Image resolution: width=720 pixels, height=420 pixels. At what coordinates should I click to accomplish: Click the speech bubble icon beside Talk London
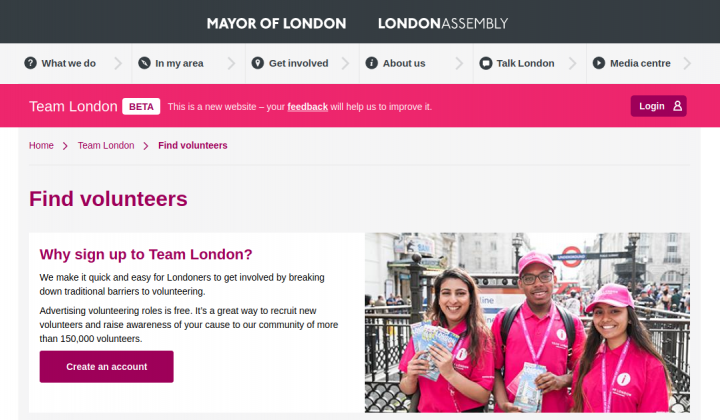(485, 63)
